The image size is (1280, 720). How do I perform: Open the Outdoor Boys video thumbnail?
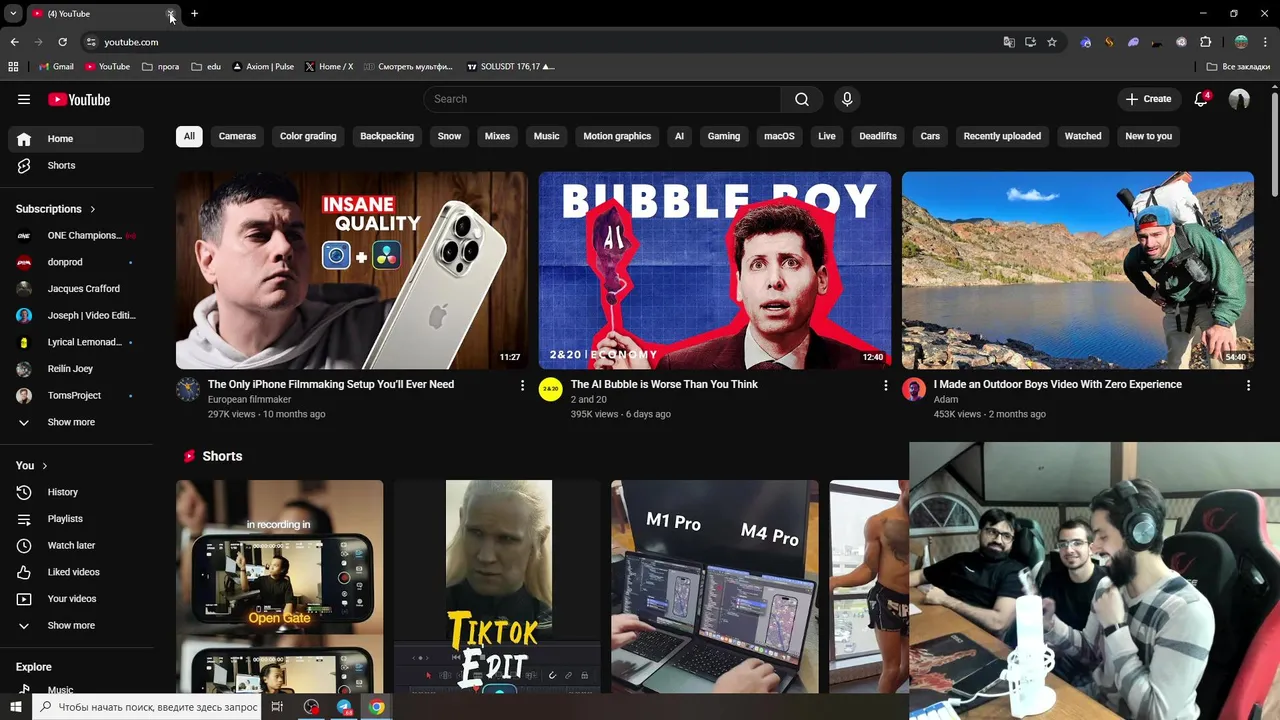pyautogui.click(x=1078, y=270)
